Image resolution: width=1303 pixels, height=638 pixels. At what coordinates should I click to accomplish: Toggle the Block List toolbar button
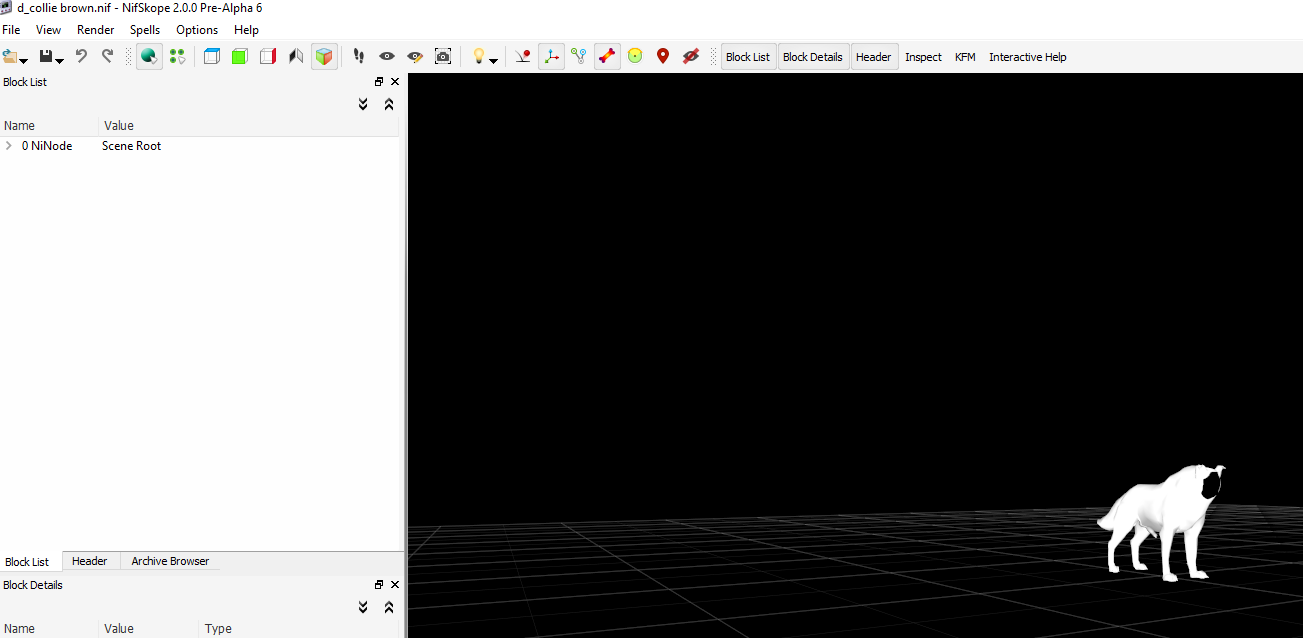coord(748,57)
